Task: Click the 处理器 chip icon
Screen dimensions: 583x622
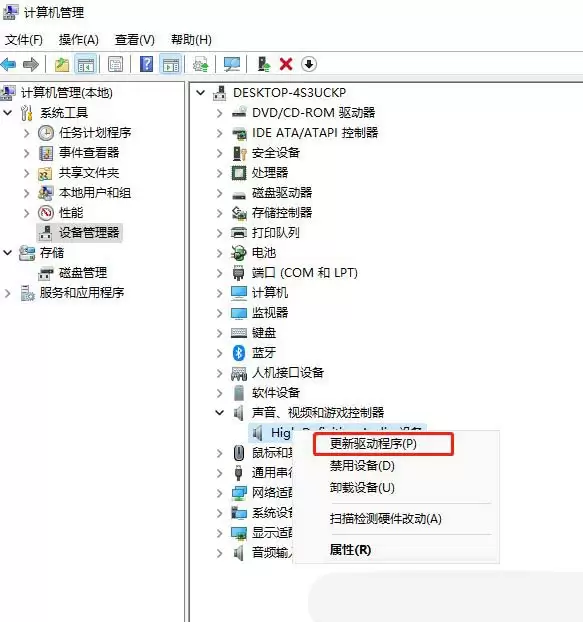Action: (239, 173)
